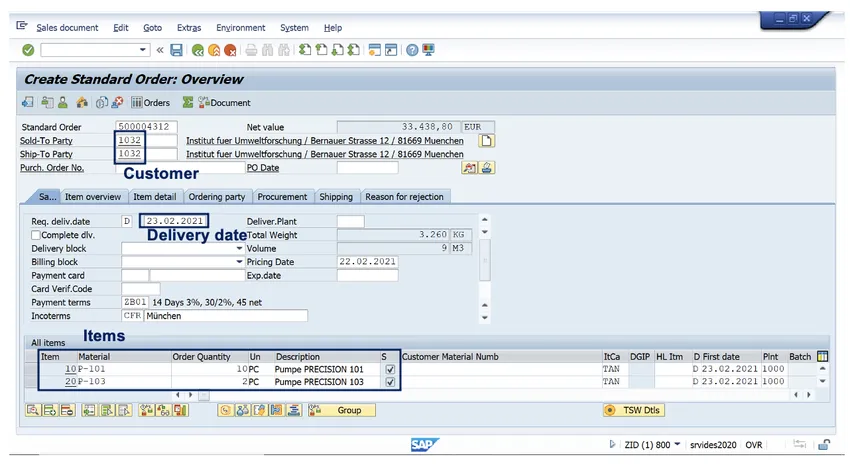The height and width of the screenshot is (465, 850).
Task: Switch to the Procurement tab
Action: tap(282, 197)
